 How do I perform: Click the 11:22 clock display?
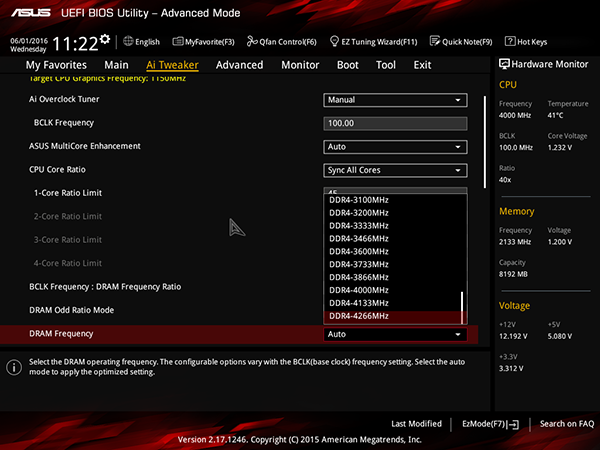(x=75, y=44)
